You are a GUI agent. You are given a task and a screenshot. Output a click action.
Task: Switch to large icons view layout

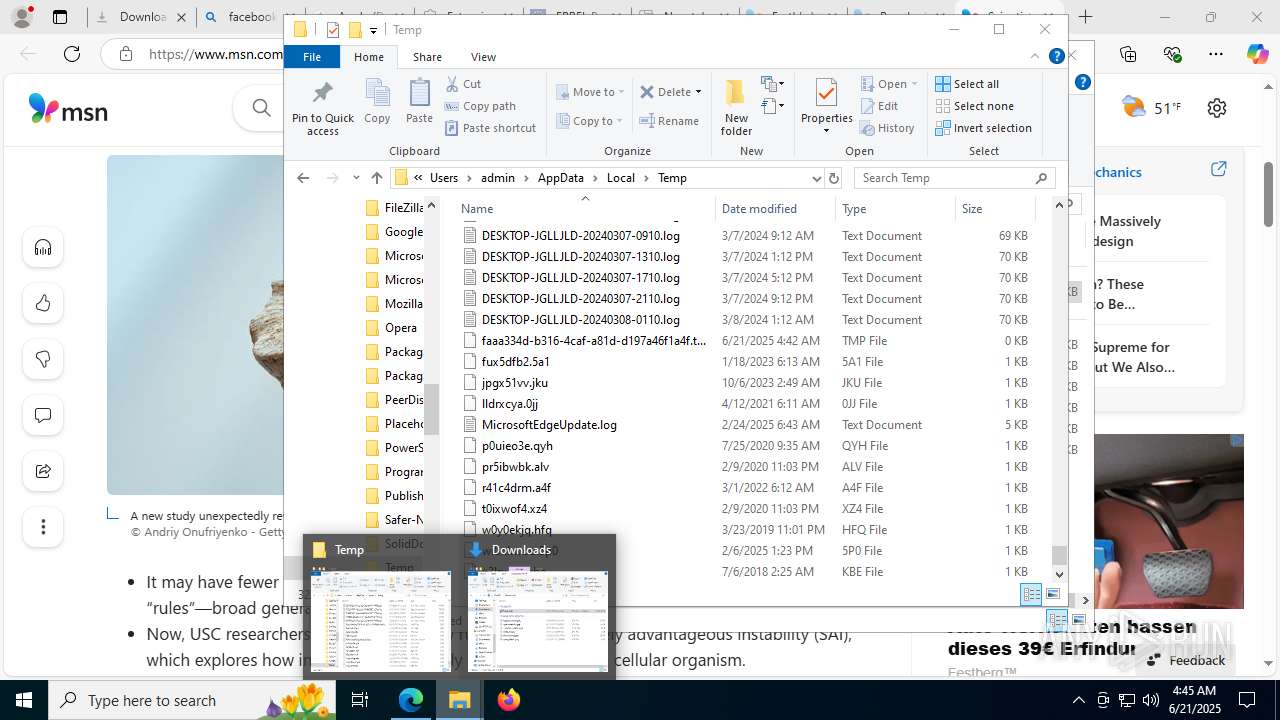1052,594
